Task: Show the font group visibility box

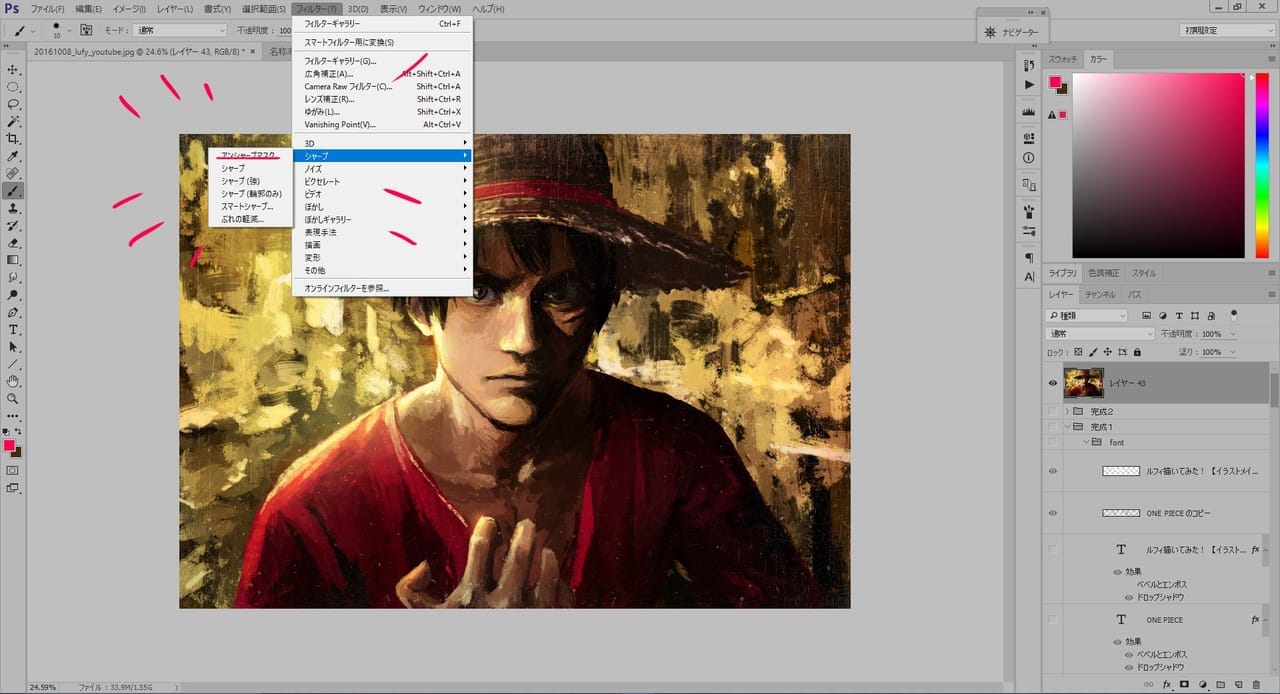Action: tap(1052, 441)
